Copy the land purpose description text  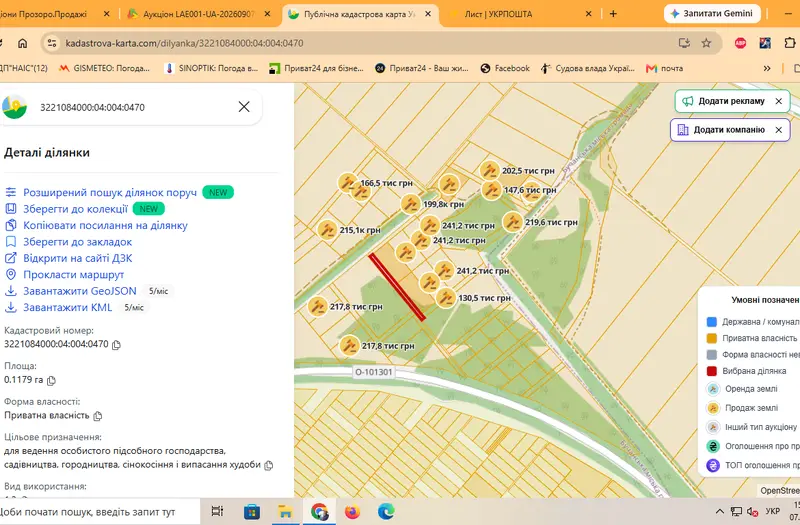coord(269,465)
